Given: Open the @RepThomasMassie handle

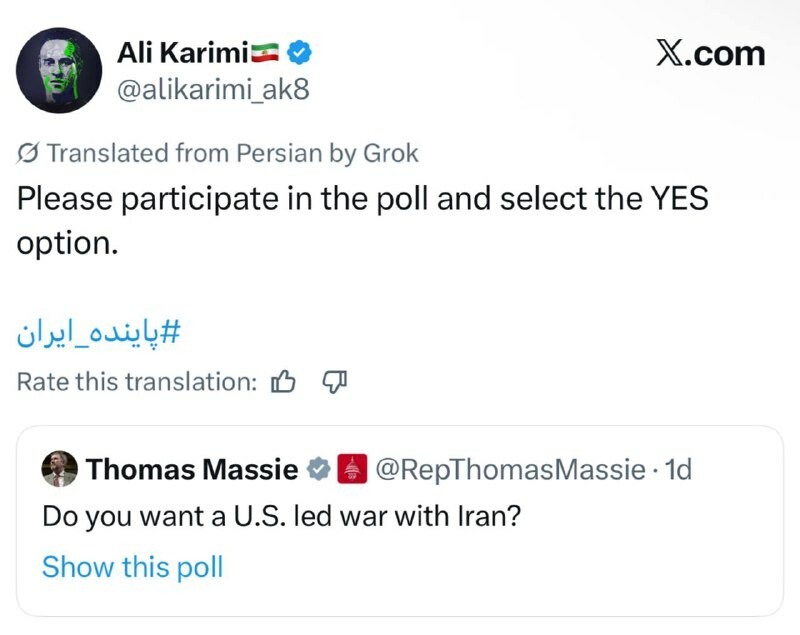Looking at the screenshot, I should coord(510,469).
